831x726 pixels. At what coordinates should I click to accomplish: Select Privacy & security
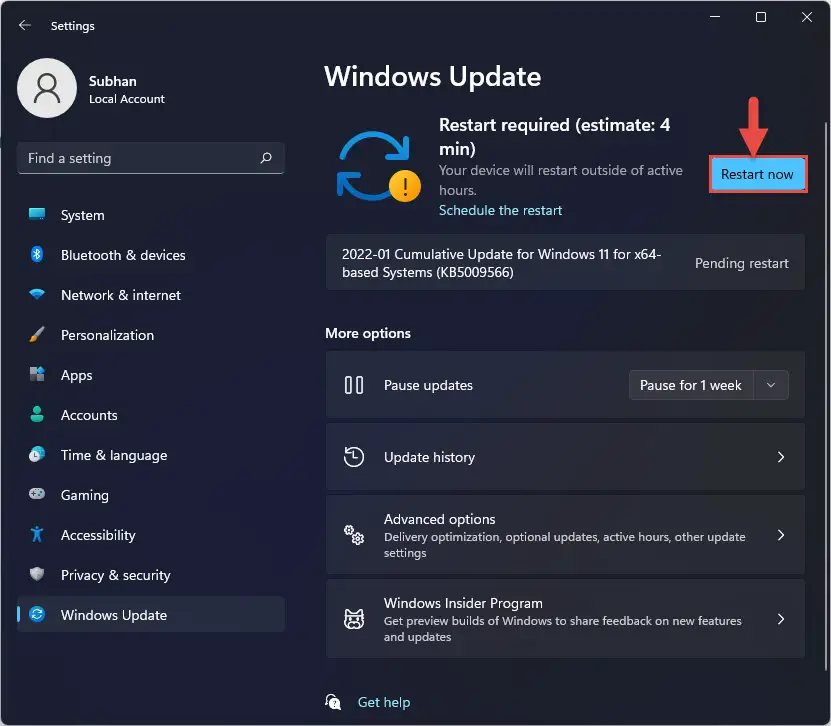(151, 575)
